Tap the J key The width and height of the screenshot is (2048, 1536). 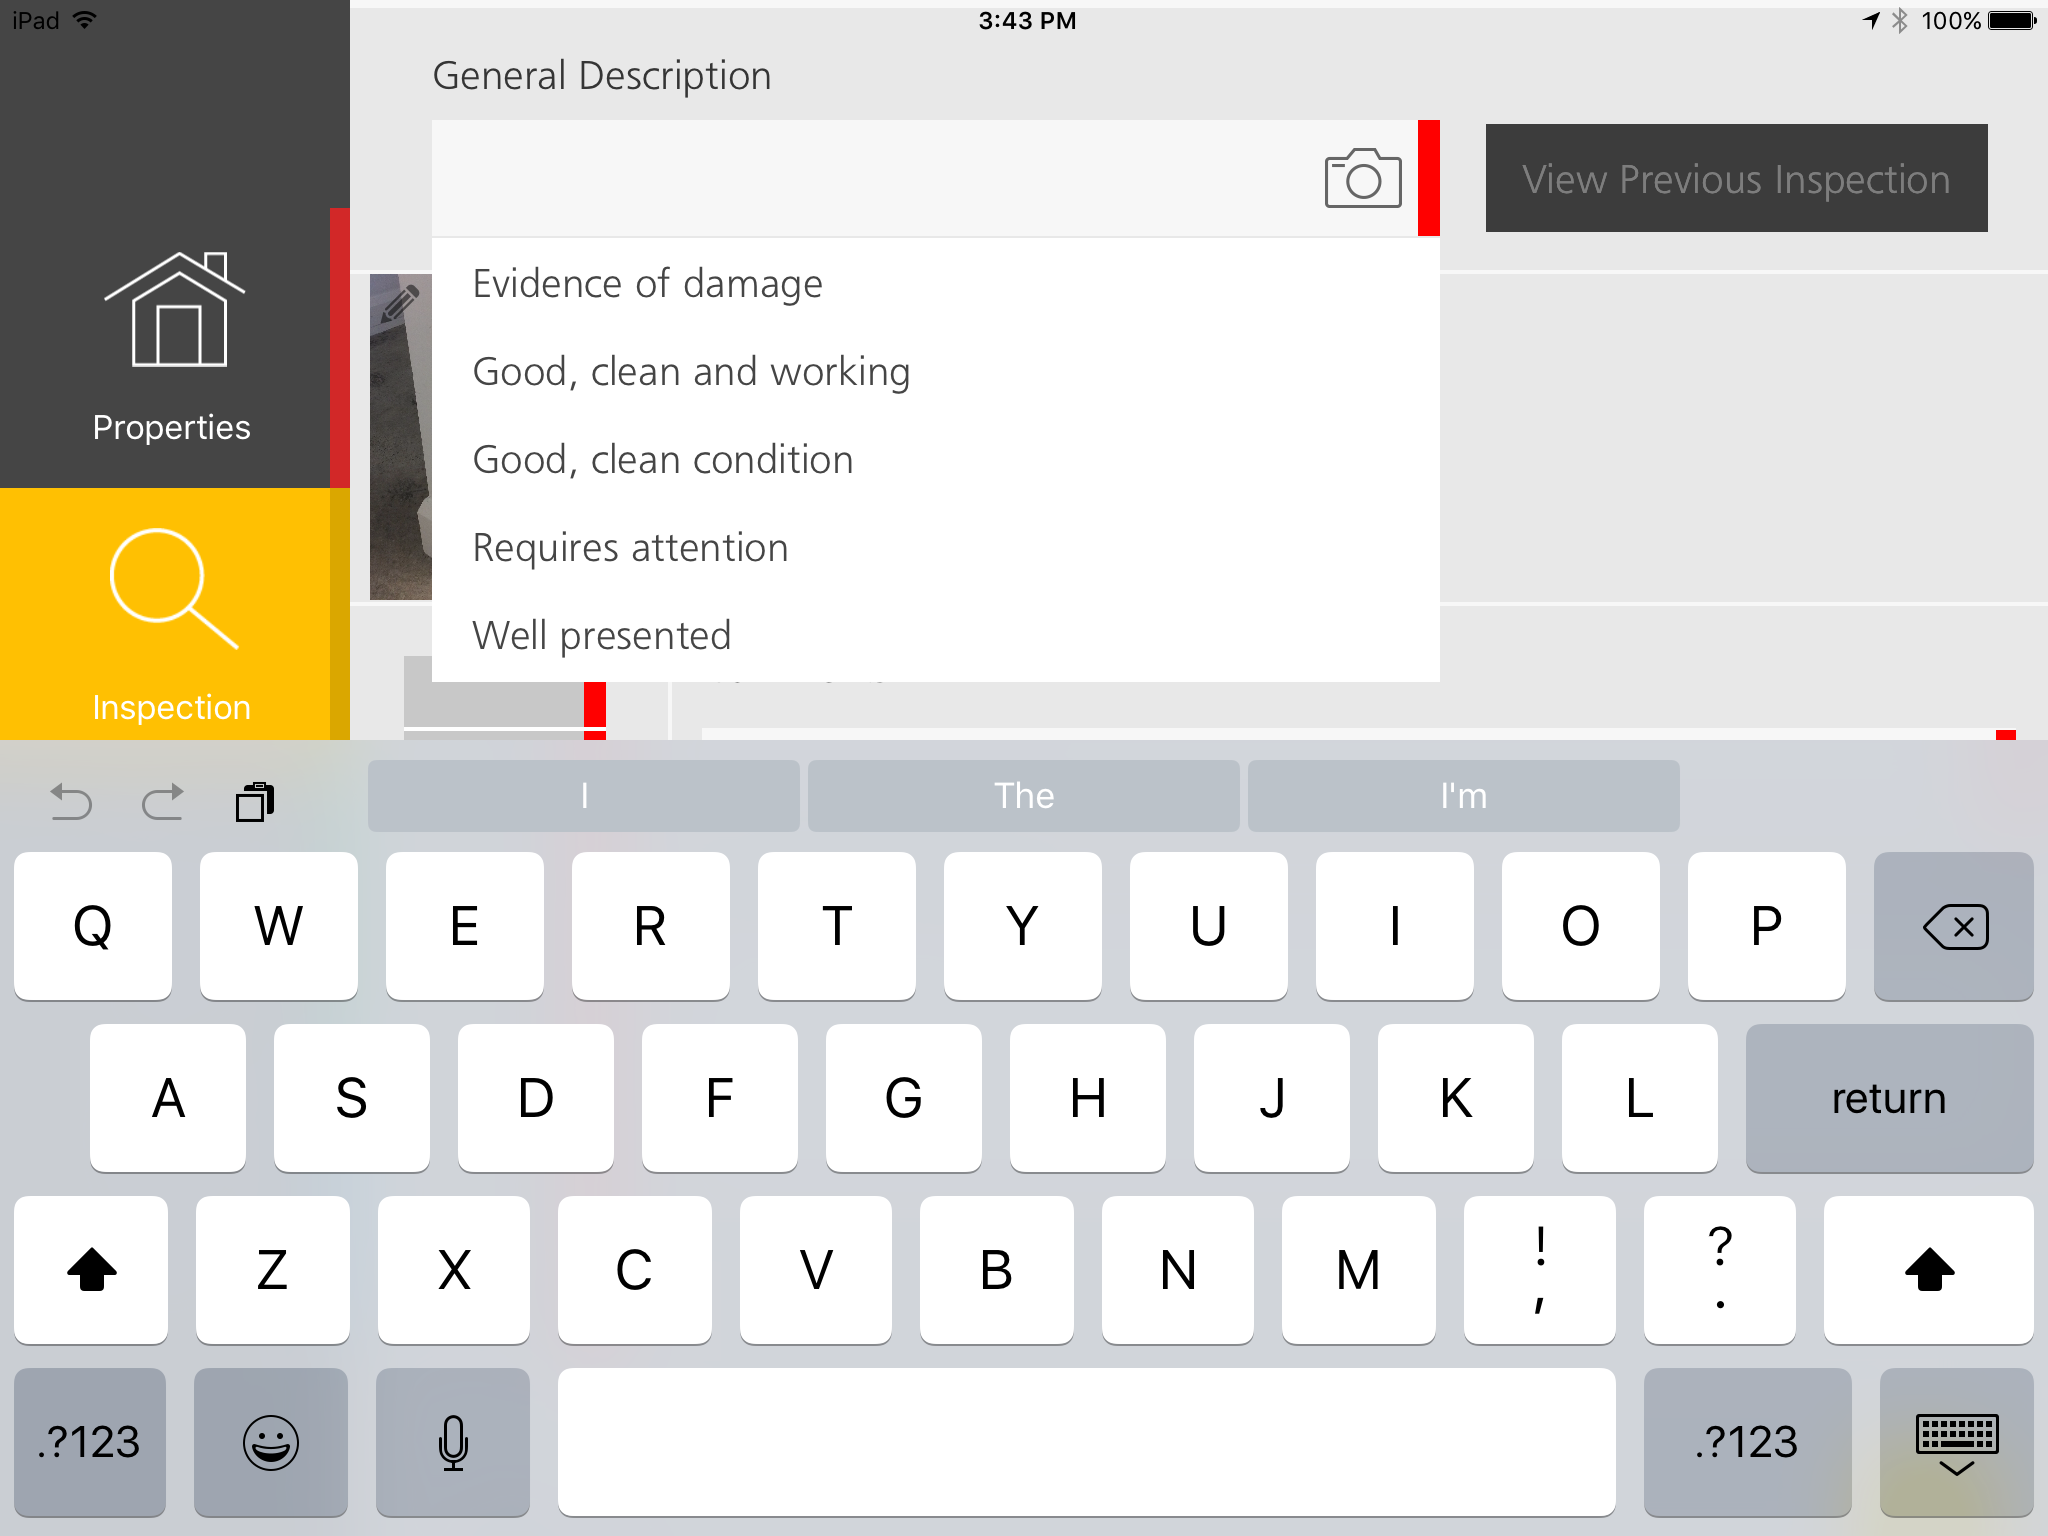[1272, 1098]
